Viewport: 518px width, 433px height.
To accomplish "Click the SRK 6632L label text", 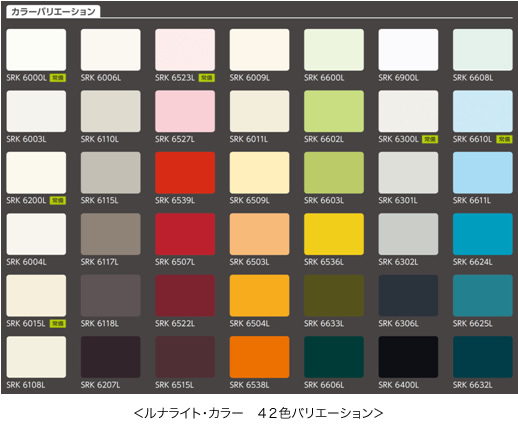I will click(472, 385).
